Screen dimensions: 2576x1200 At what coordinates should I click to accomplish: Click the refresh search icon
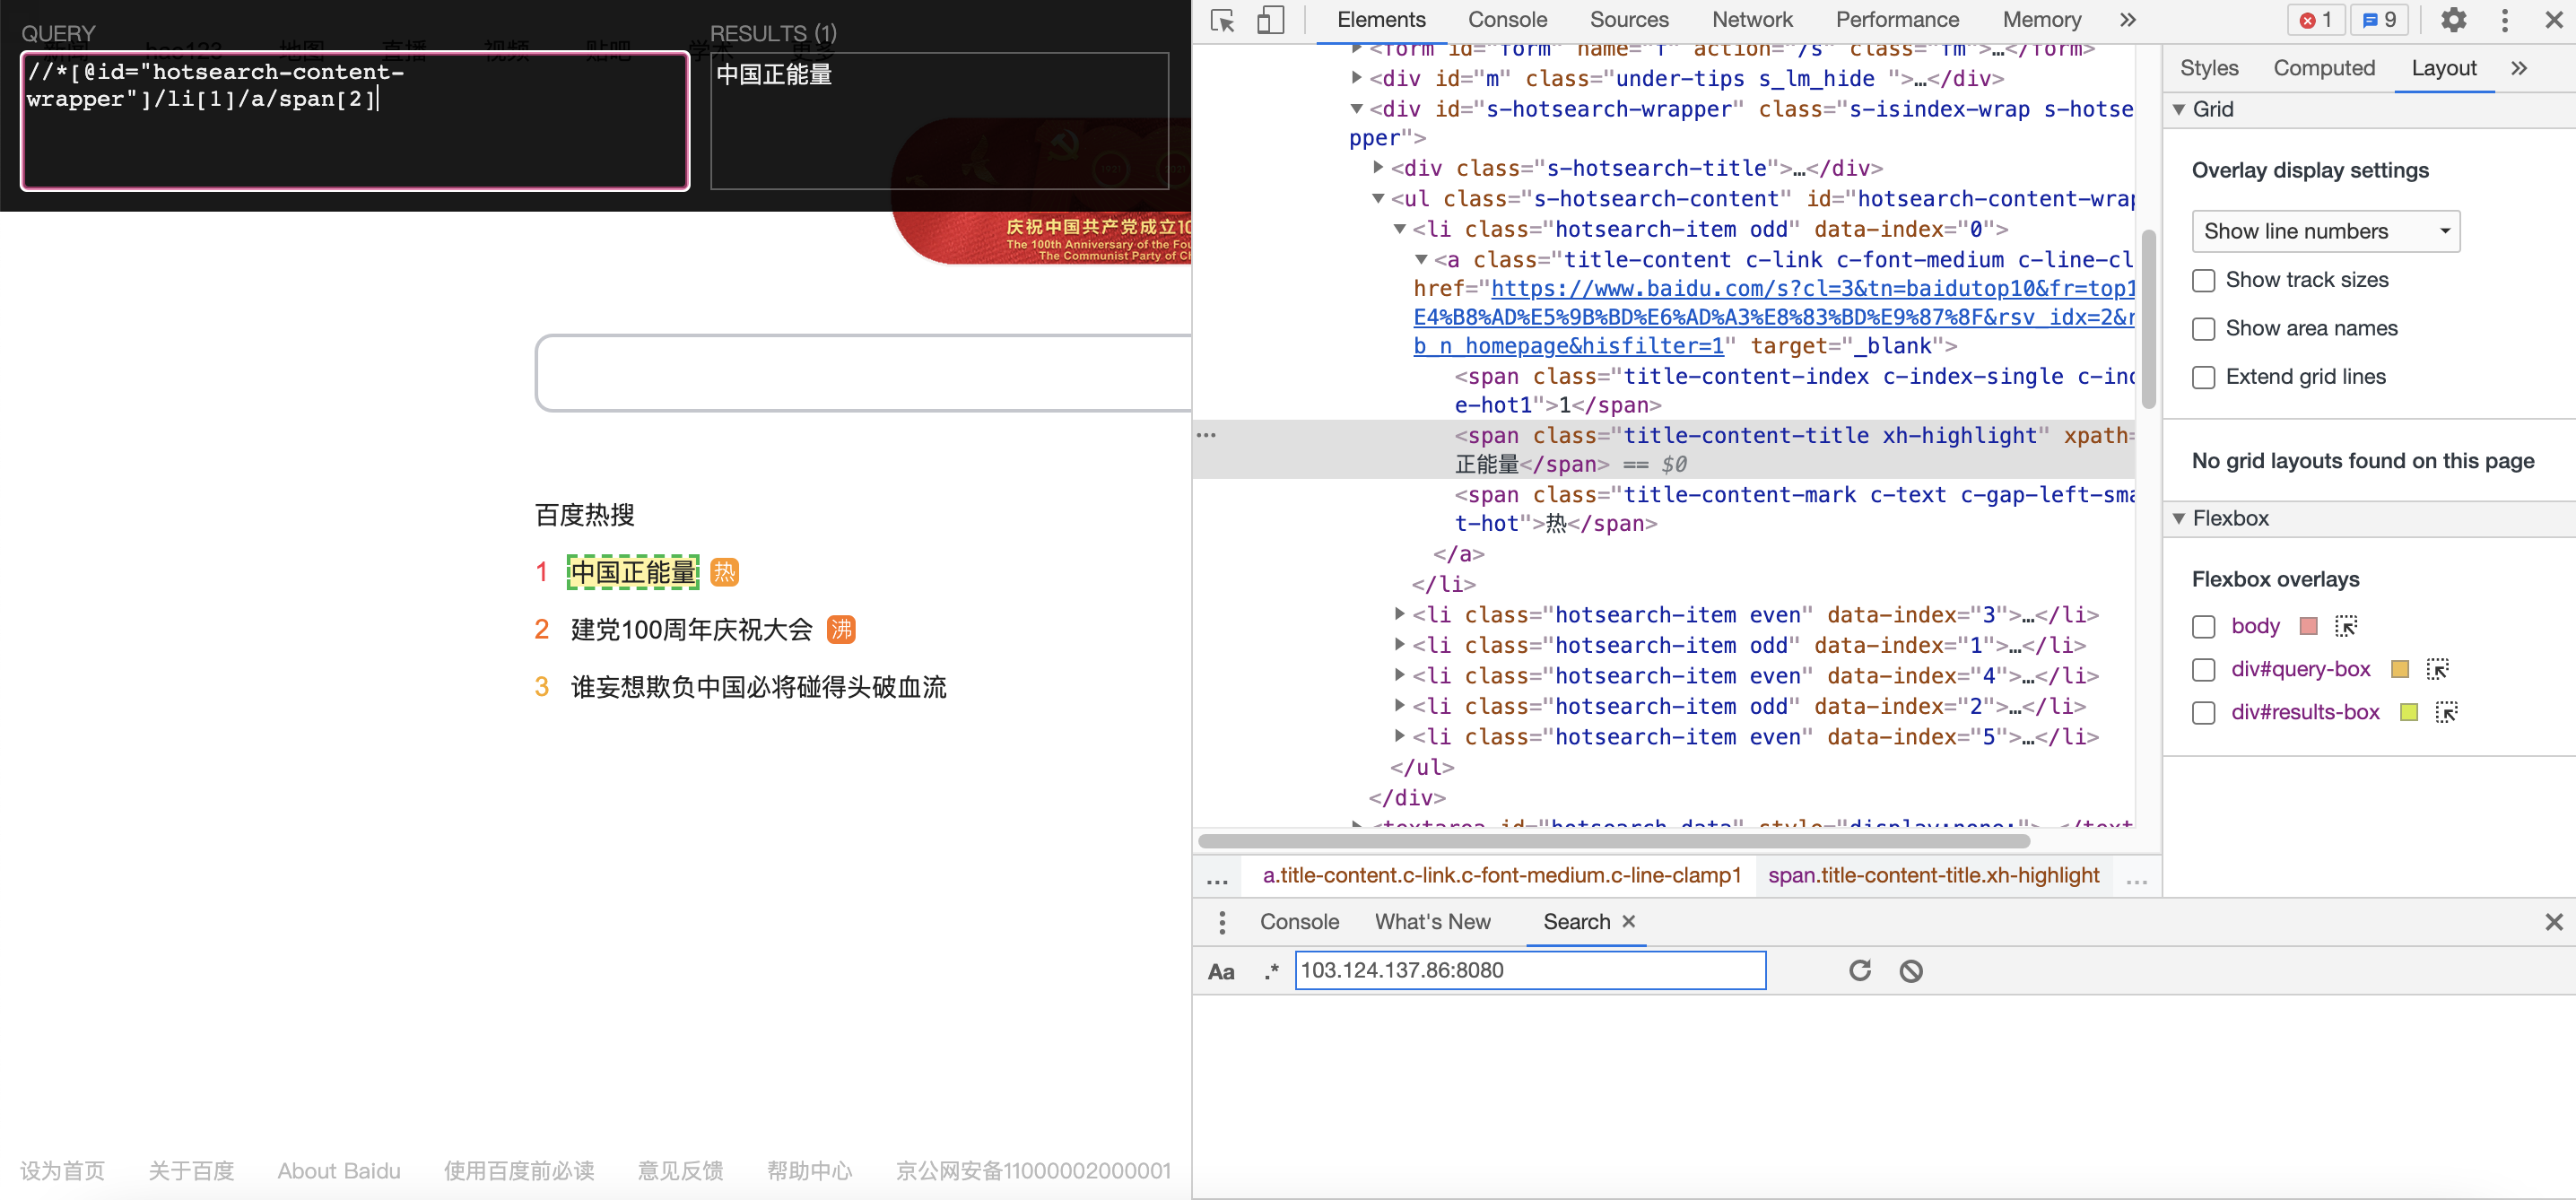(x=1860, y=971)
